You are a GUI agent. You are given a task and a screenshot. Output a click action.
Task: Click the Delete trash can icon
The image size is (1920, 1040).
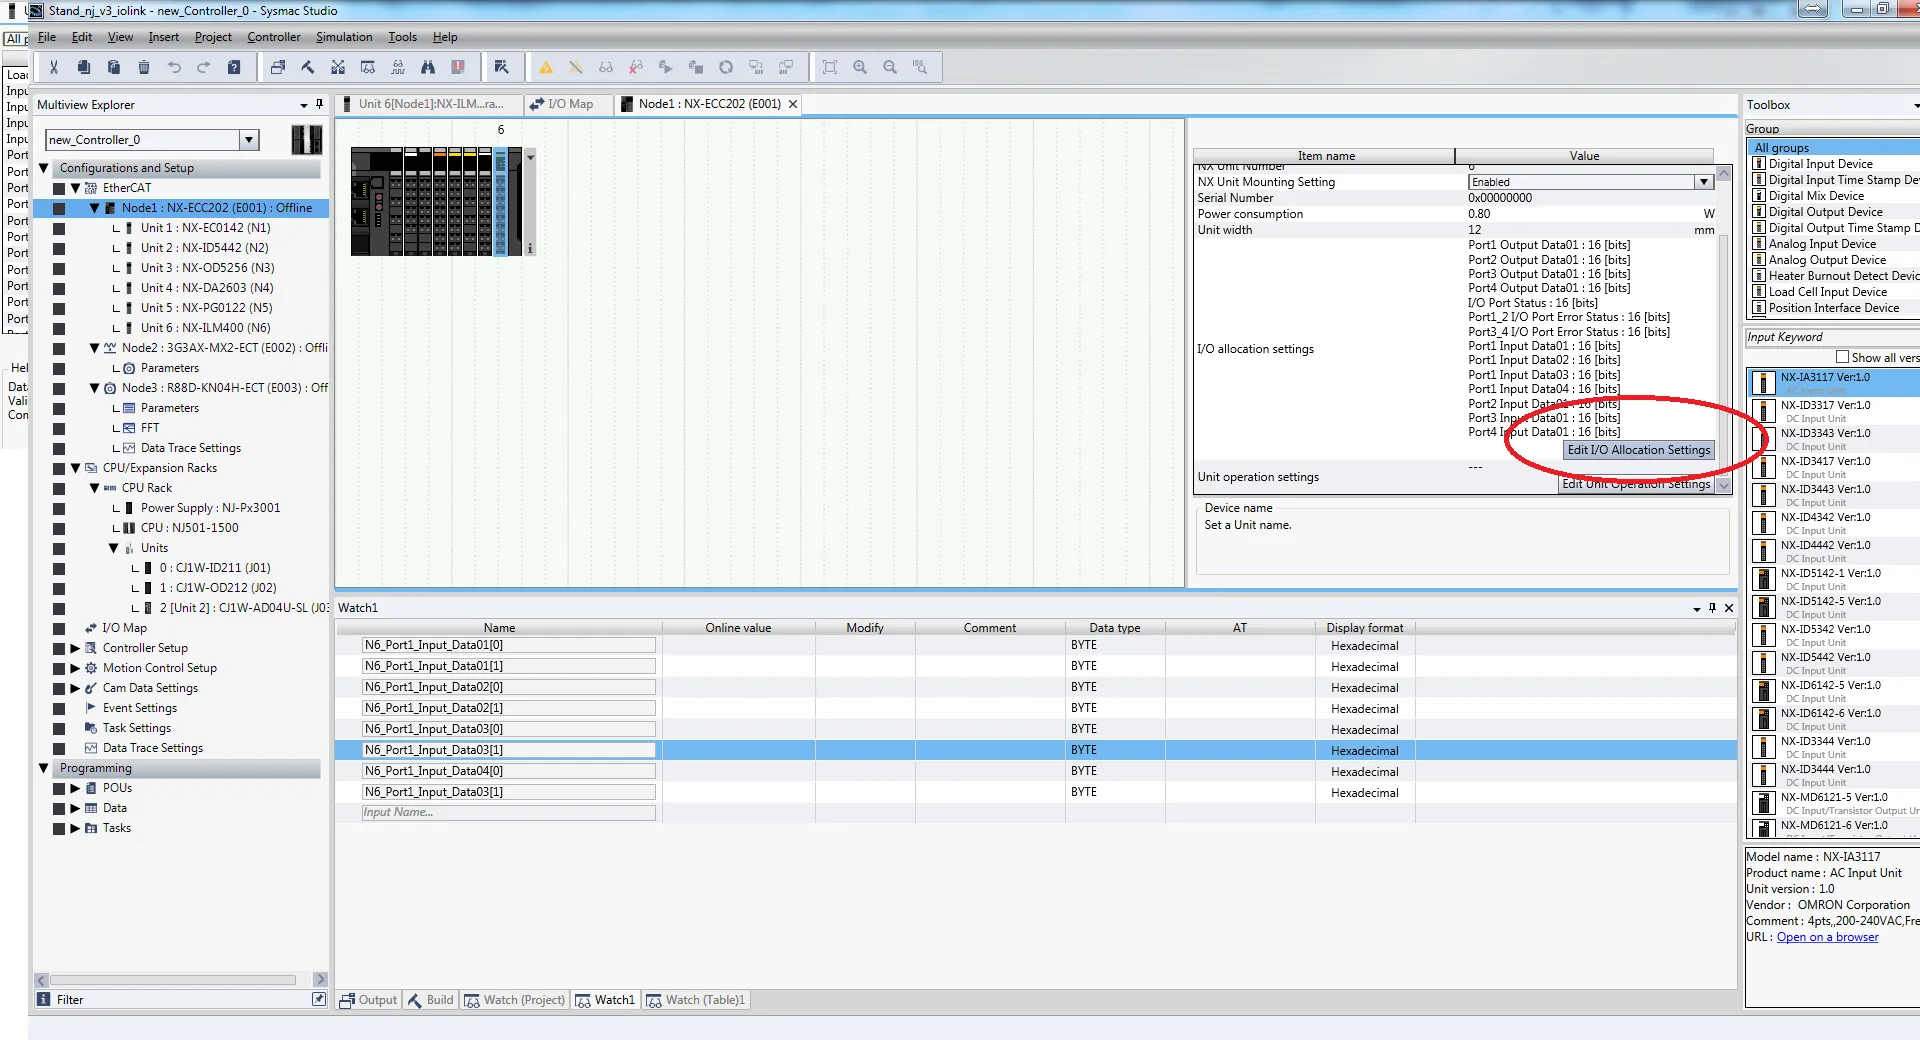(x=144, y=67)
